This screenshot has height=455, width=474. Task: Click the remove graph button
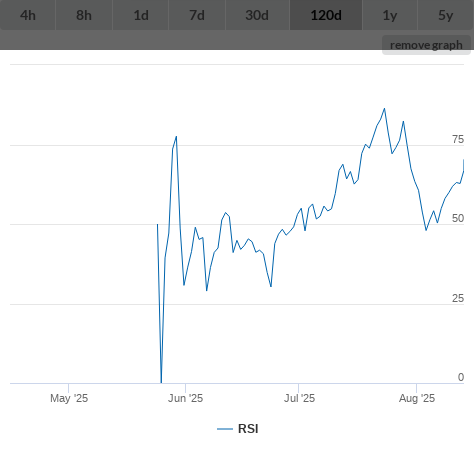click(426, 45)
